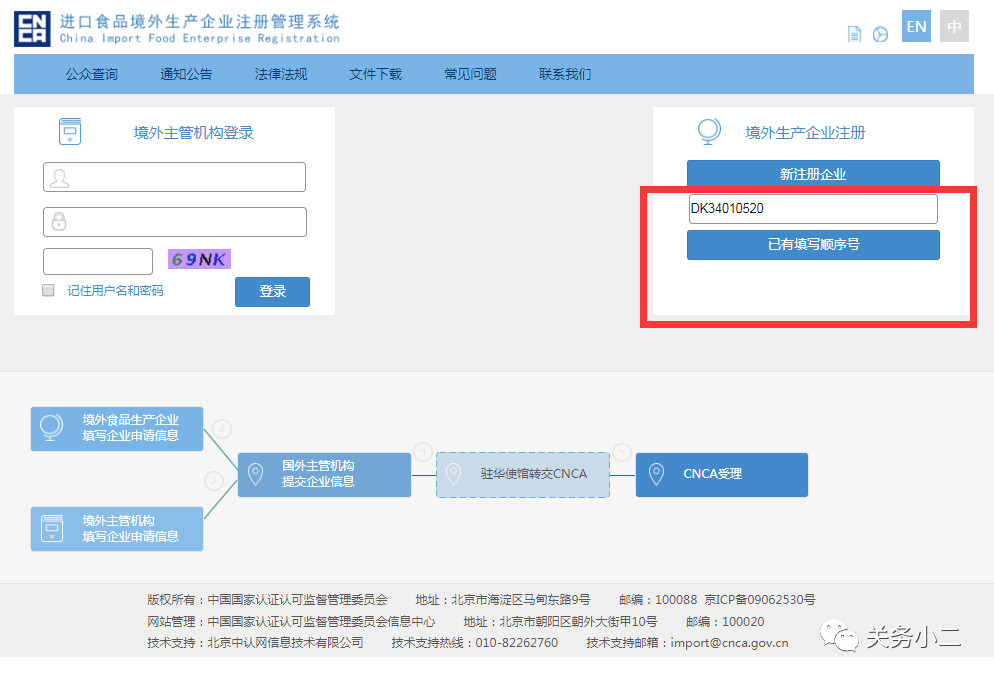The width and height of the screenshot is (994, 681).
Task: Click the CNCA受理 step in the flowchart
Action: 721,474
